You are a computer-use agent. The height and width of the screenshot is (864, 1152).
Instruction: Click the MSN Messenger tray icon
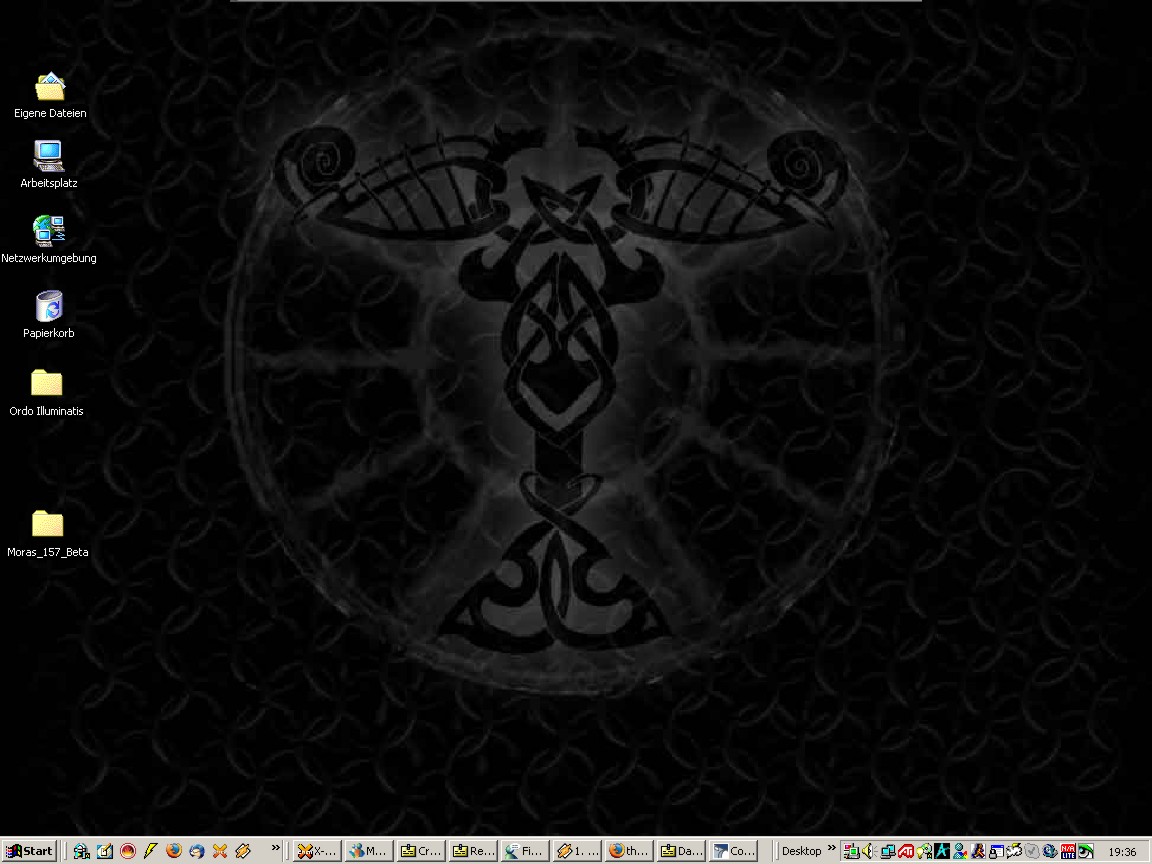point(960,851)
